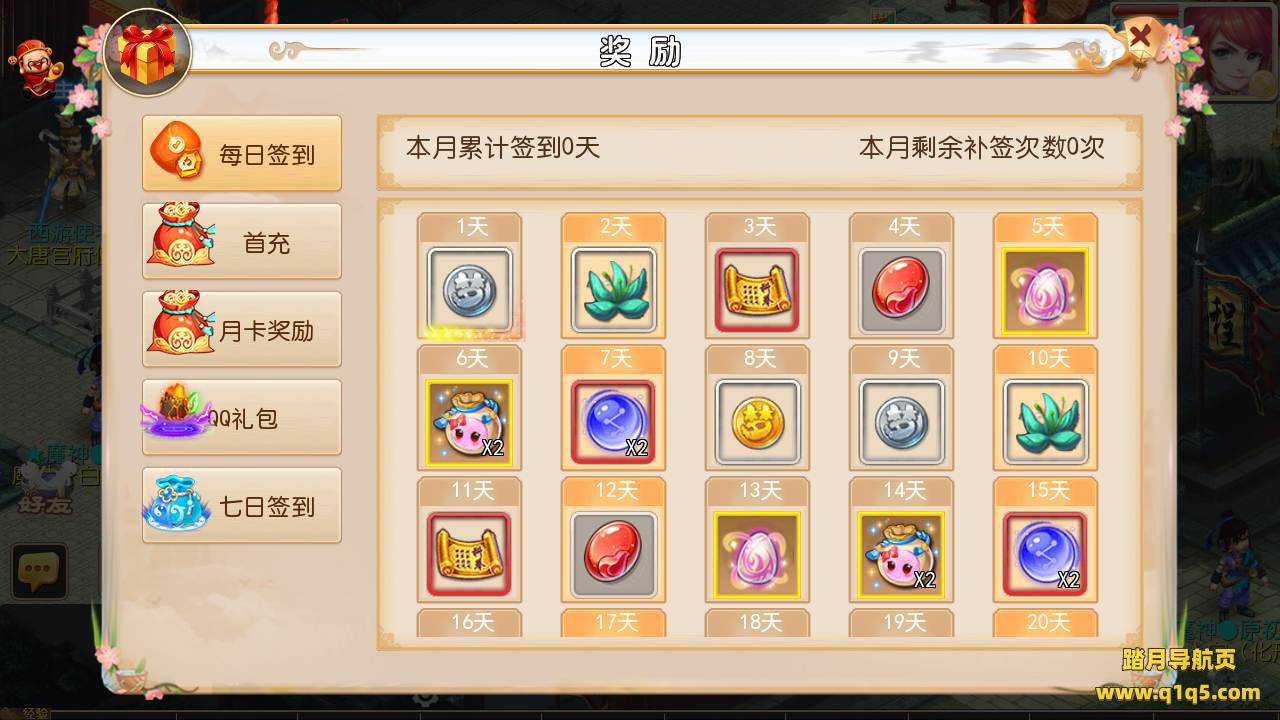Viewport: 1280px width, 720px height.
Task: Open the 月卡奖励 monthly card tab
Action: 242,329
